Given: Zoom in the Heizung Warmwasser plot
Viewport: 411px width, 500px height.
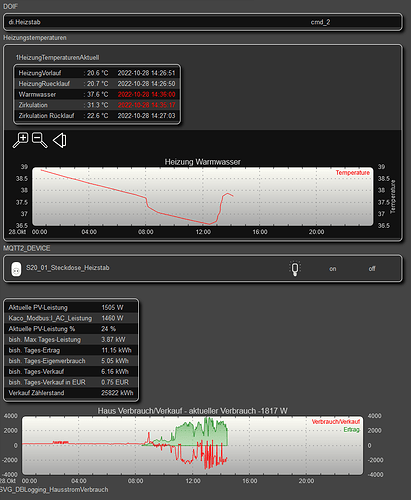Looking at the screenshot, I should click(x=21, y=140).
